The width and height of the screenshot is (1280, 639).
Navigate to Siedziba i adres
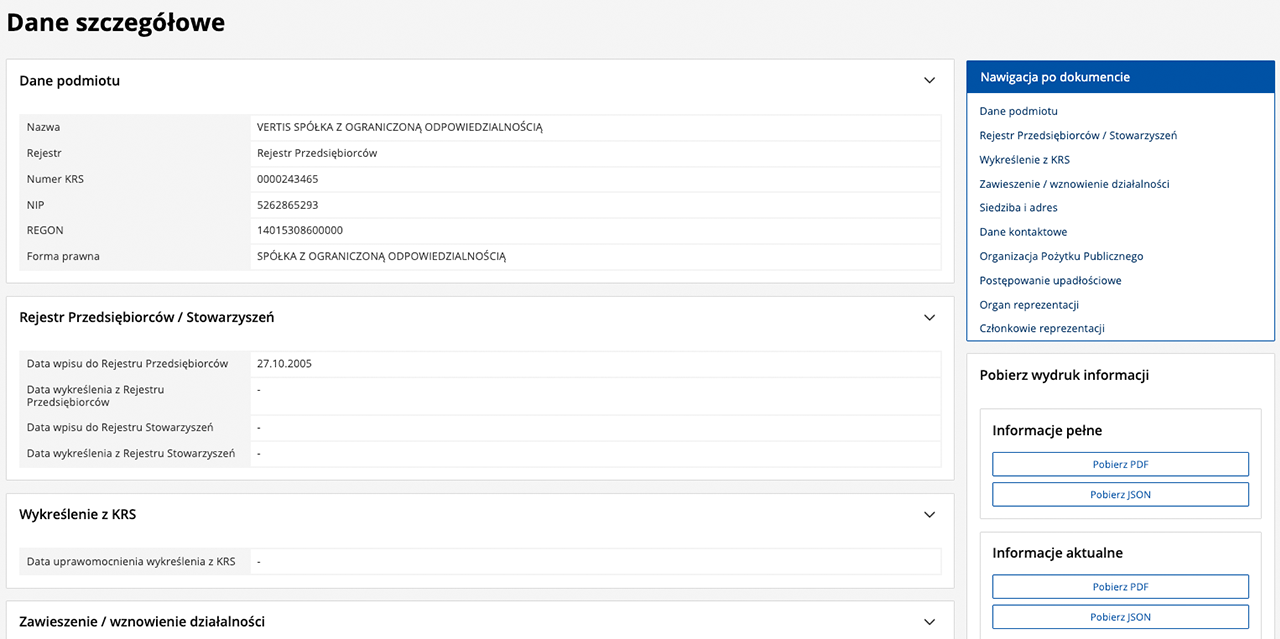1018,208
